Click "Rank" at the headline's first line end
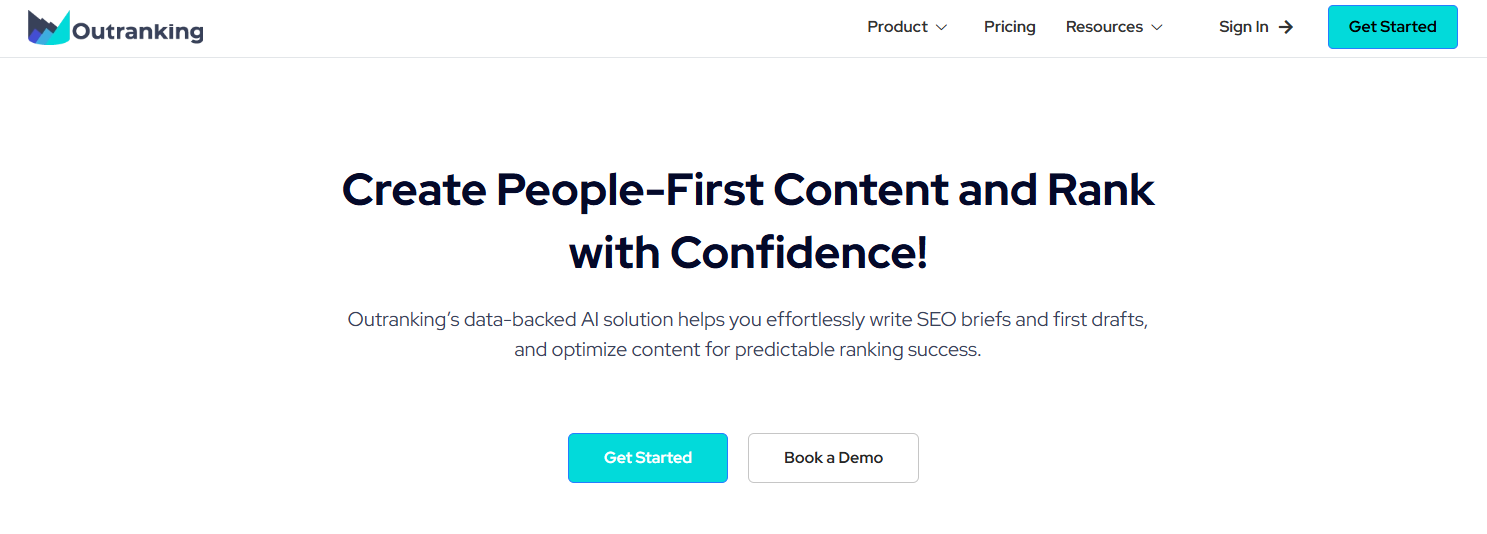The height and width of the screenshot is (534, 1487). (1100, 189)
